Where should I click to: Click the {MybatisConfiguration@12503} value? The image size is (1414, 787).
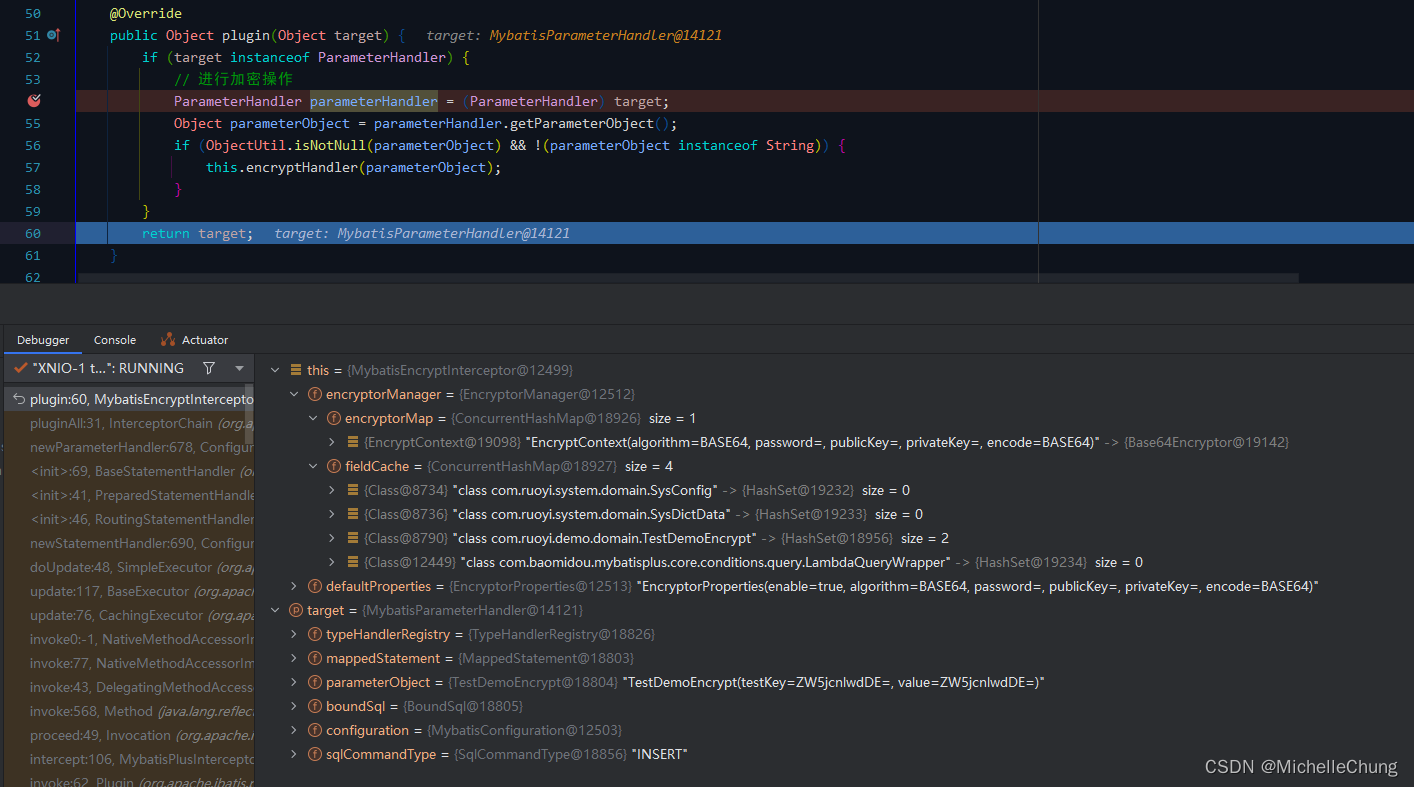[525, 730]
